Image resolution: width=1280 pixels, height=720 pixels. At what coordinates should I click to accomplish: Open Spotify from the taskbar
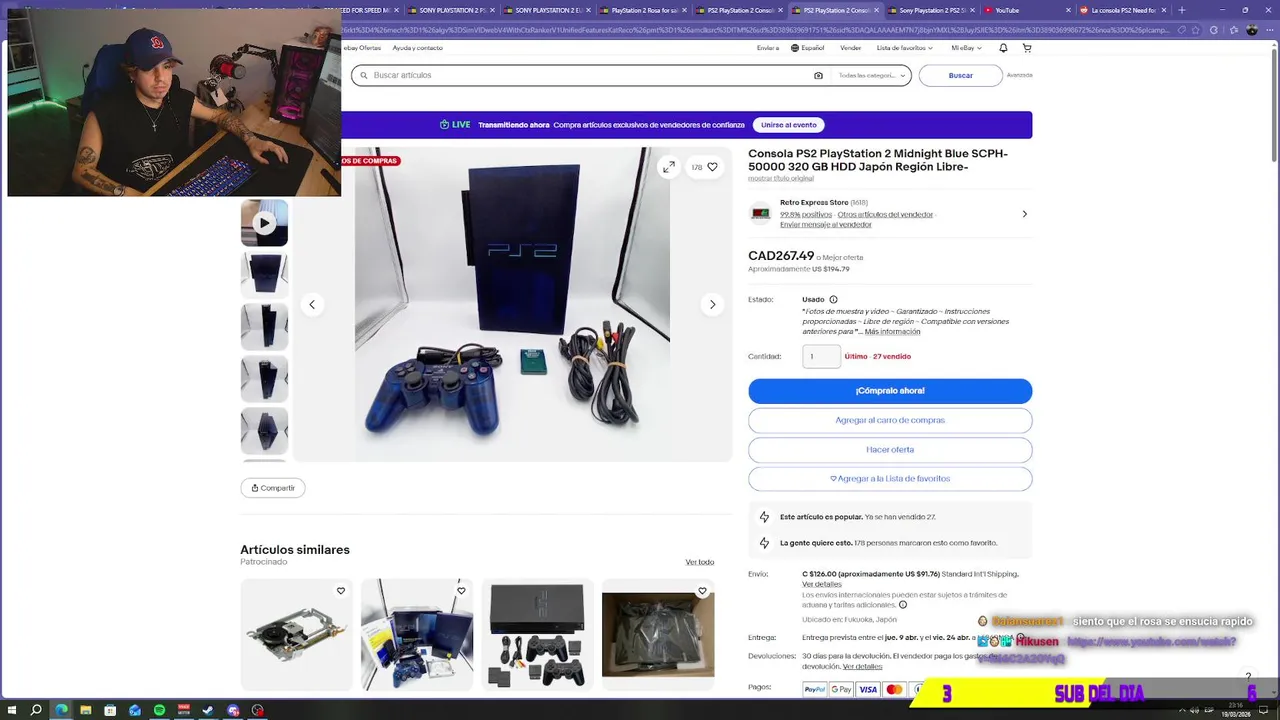pos(160,710)
